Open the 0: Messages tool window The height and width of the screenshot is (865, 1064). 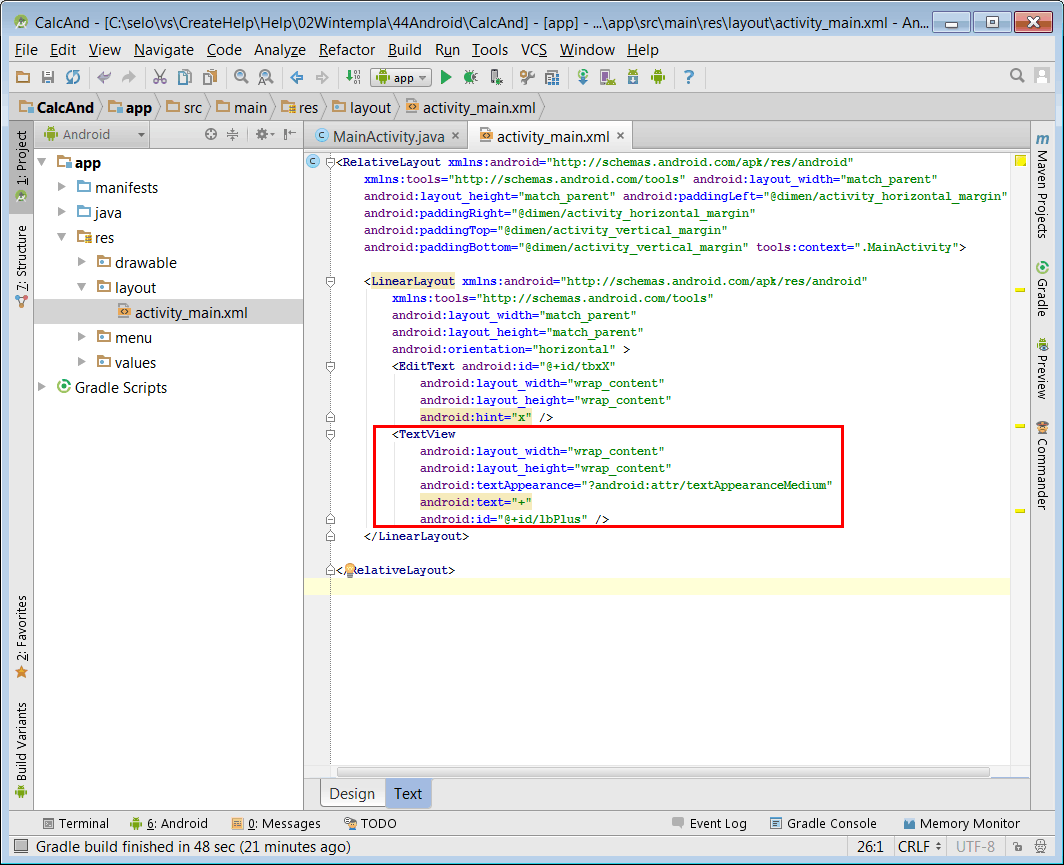pyautogui.click(x=276, y=823)
